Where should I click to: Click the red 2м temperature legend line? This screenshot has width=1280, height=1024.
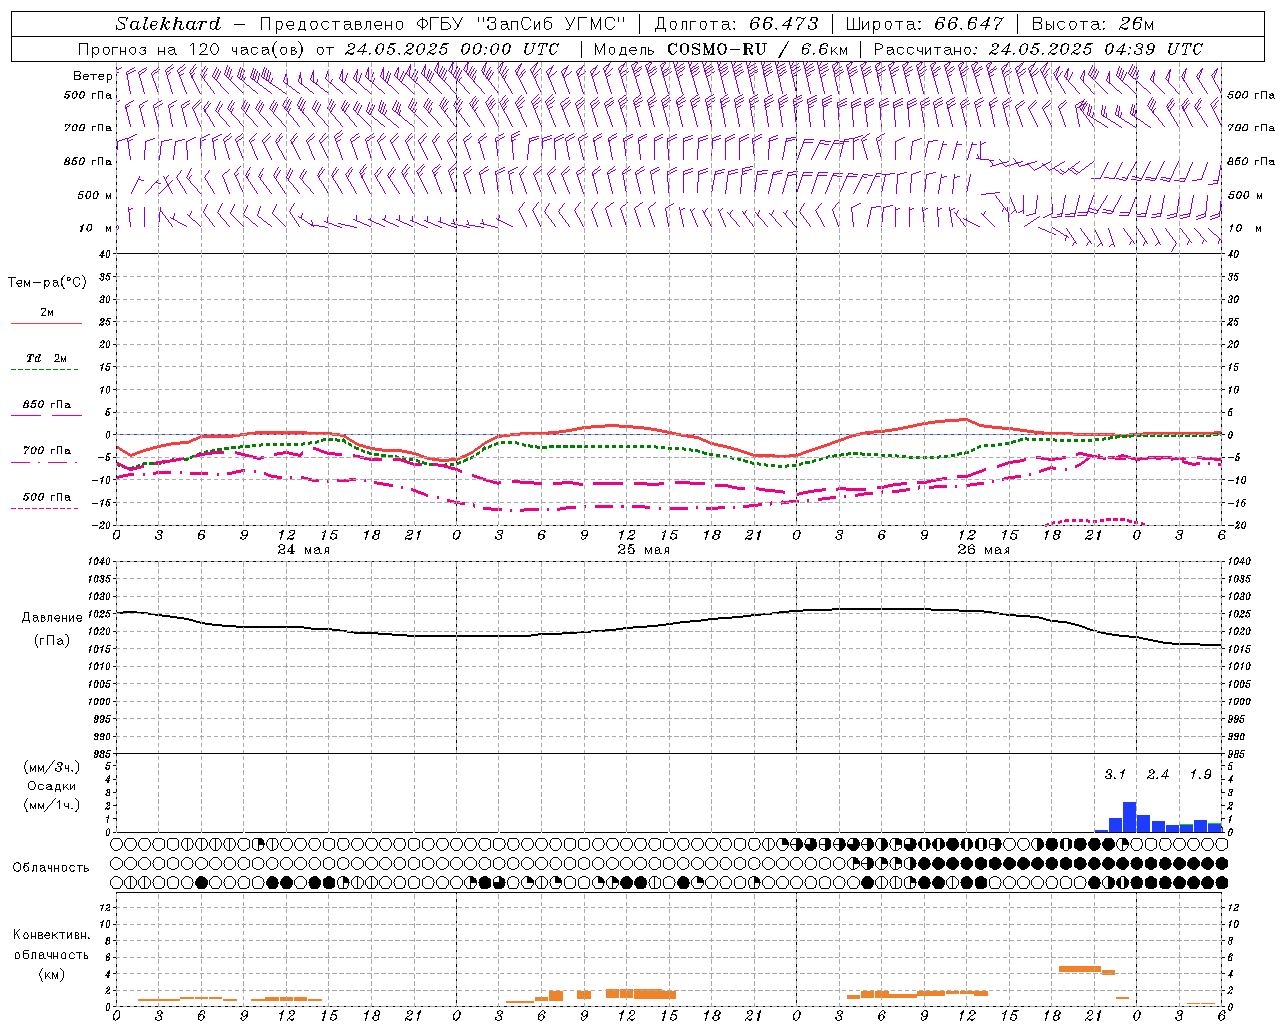(46, 323)
